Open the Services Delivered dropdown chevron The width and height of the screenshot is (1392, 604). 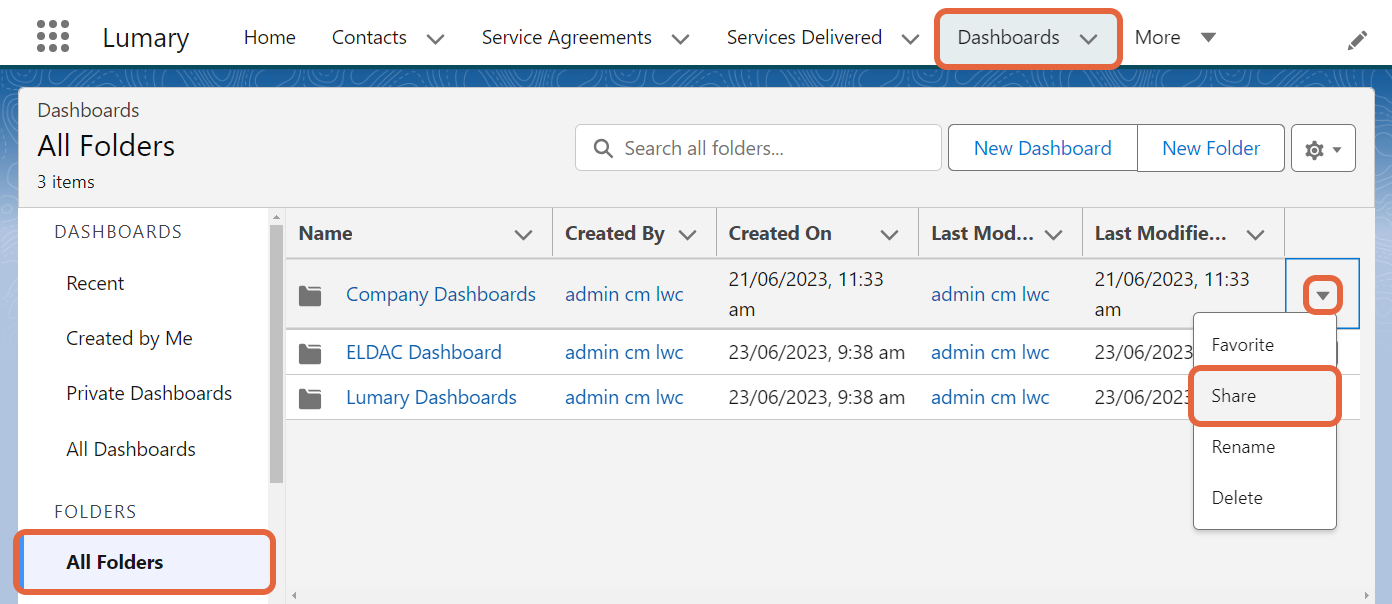(910, 39)
